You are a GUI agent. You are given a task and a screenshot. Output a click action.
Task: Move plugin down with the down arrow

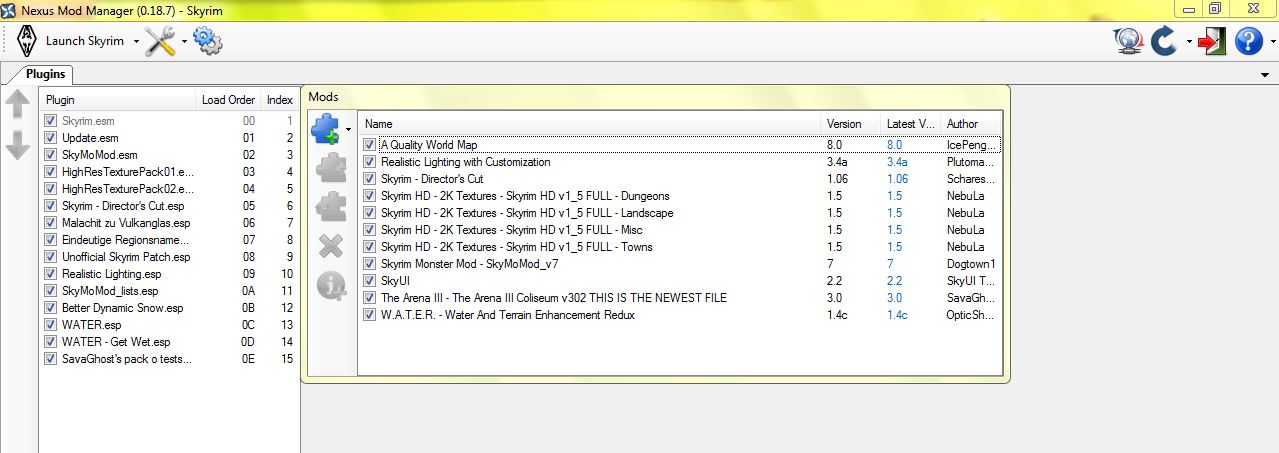(18, 146)
